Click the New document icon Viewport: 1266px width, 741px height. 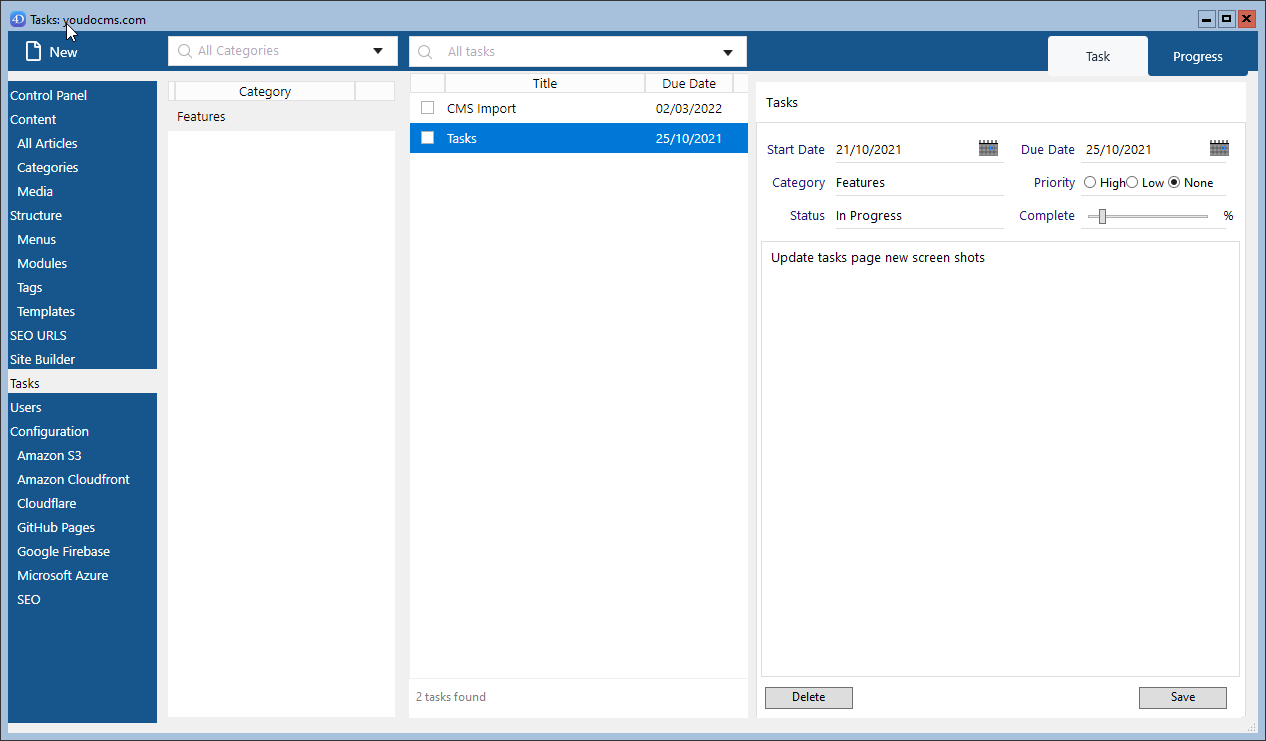33,52
